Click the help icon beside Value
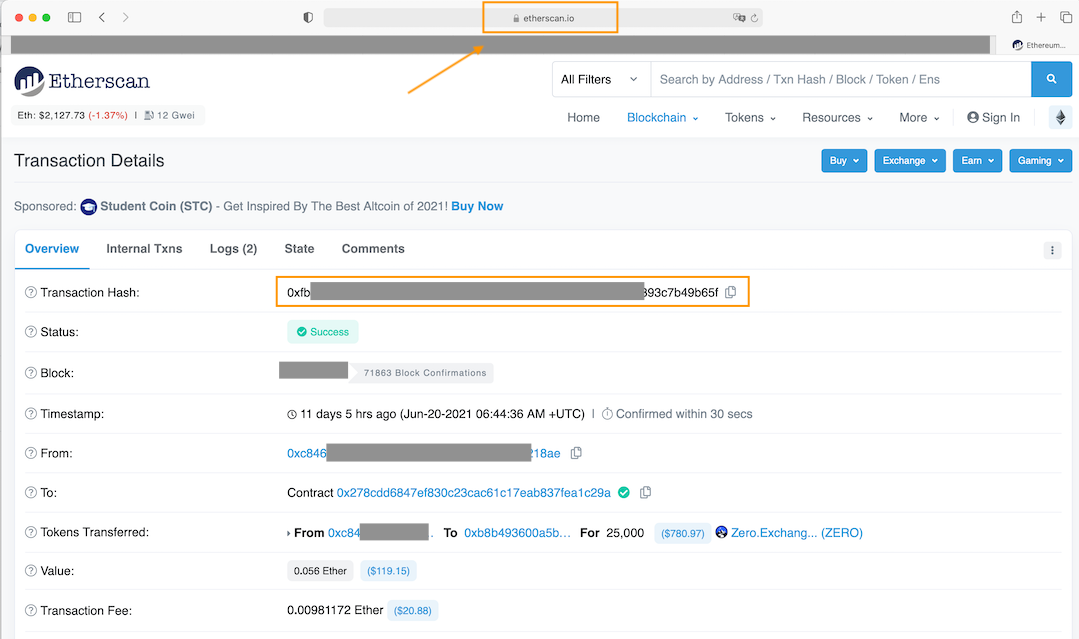 pyautogui.click(x=31, y=571)
